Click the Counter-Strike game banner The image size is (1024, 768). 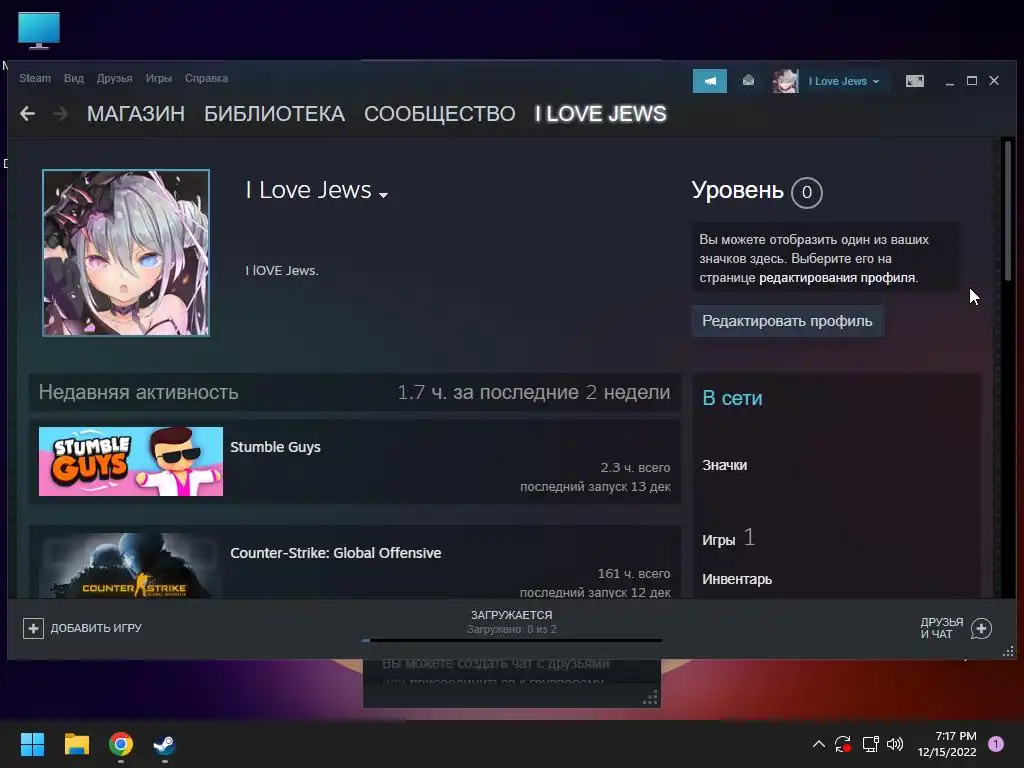click(131, 566)
